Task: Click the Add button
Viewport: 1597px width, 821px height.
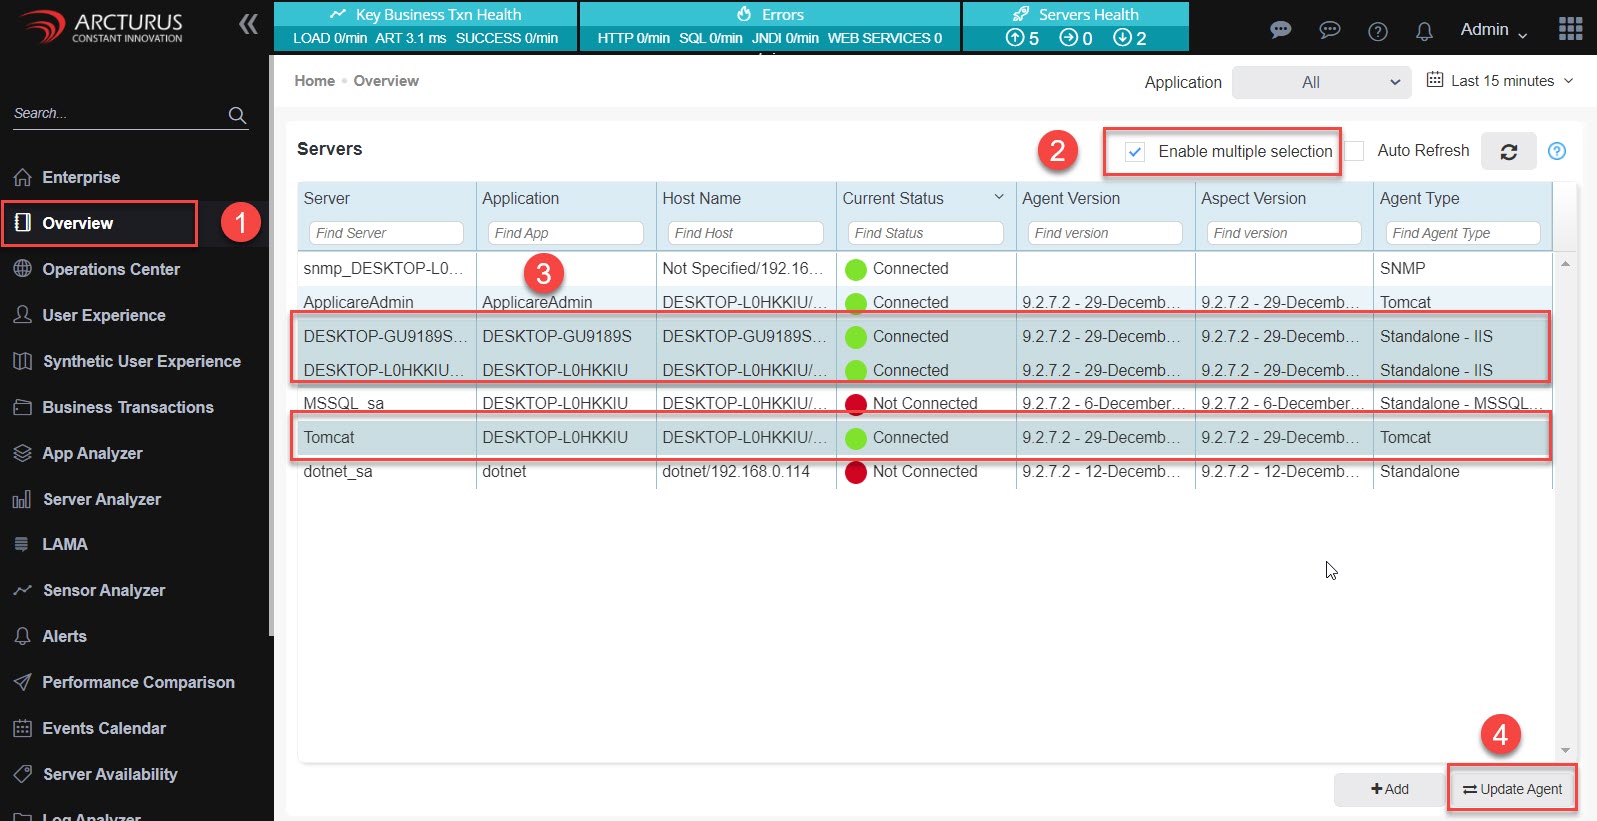Action: coord(1389,789)
